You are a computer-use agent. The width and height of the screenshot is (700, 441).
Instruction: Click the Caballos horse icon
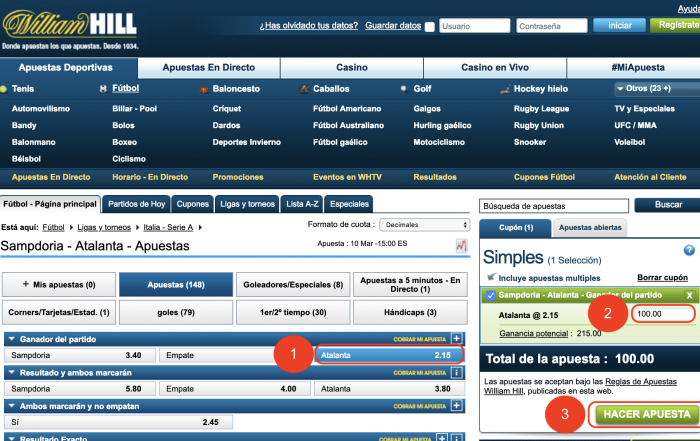point(304,89)
